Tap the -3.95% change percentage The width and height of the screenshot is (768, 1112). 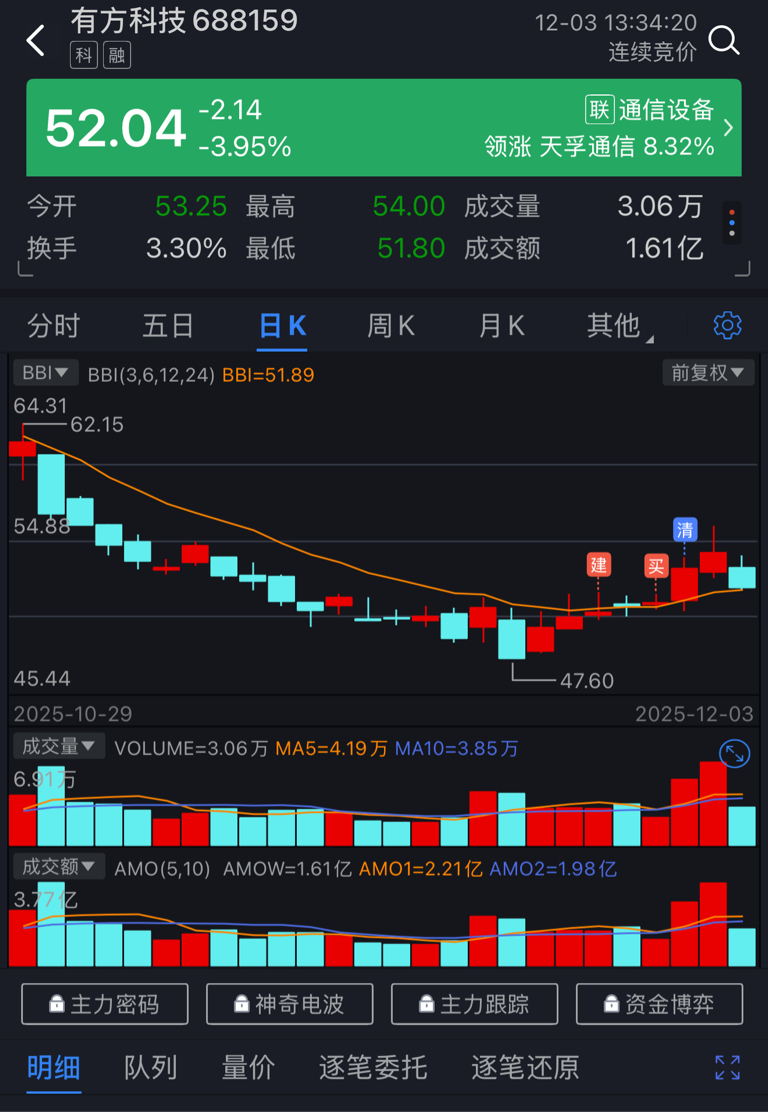pos(245,147)
